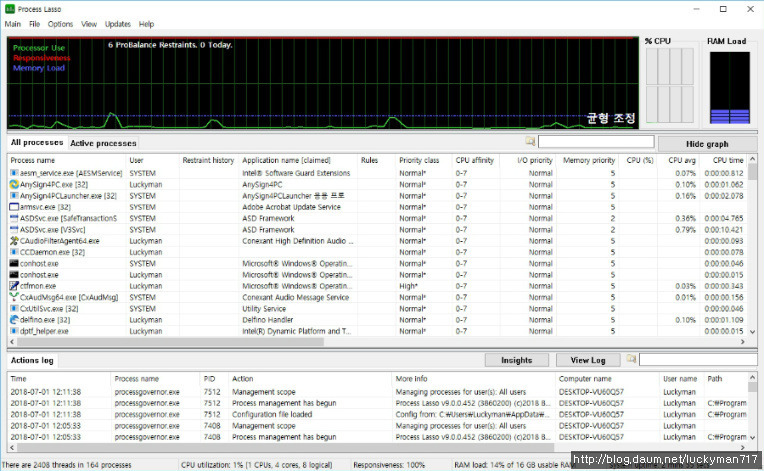Click the CCDaemon.exe process icon
764x471 pixels.
coord(14,252)
